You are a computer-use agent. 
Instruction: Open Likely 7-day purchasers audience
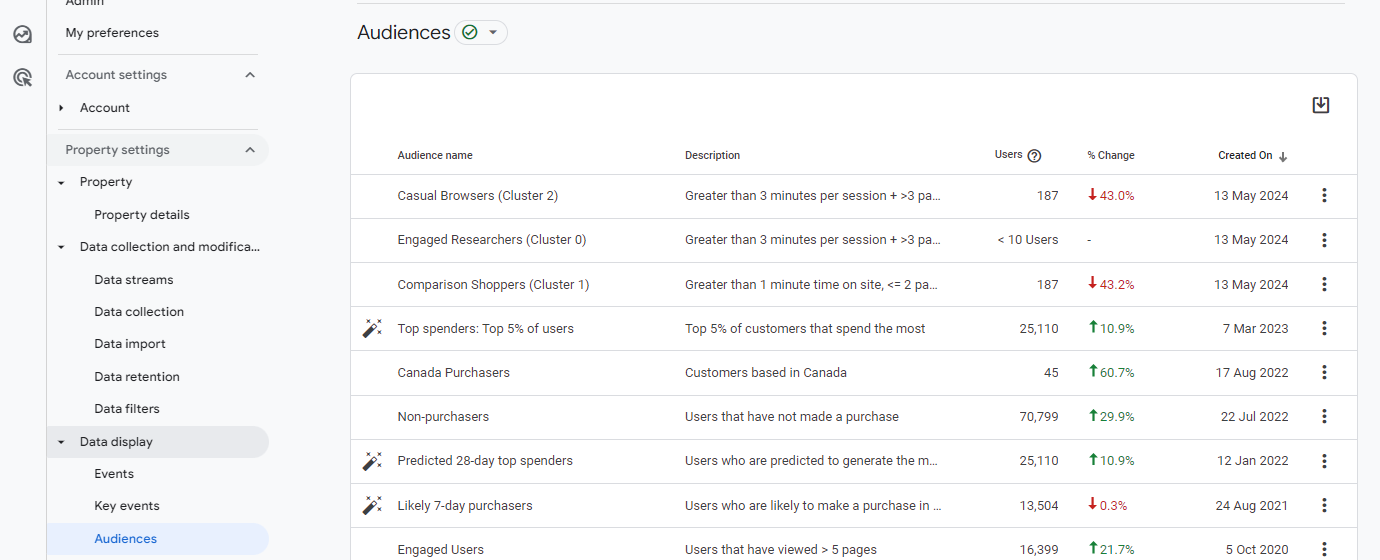coord(465,506)
